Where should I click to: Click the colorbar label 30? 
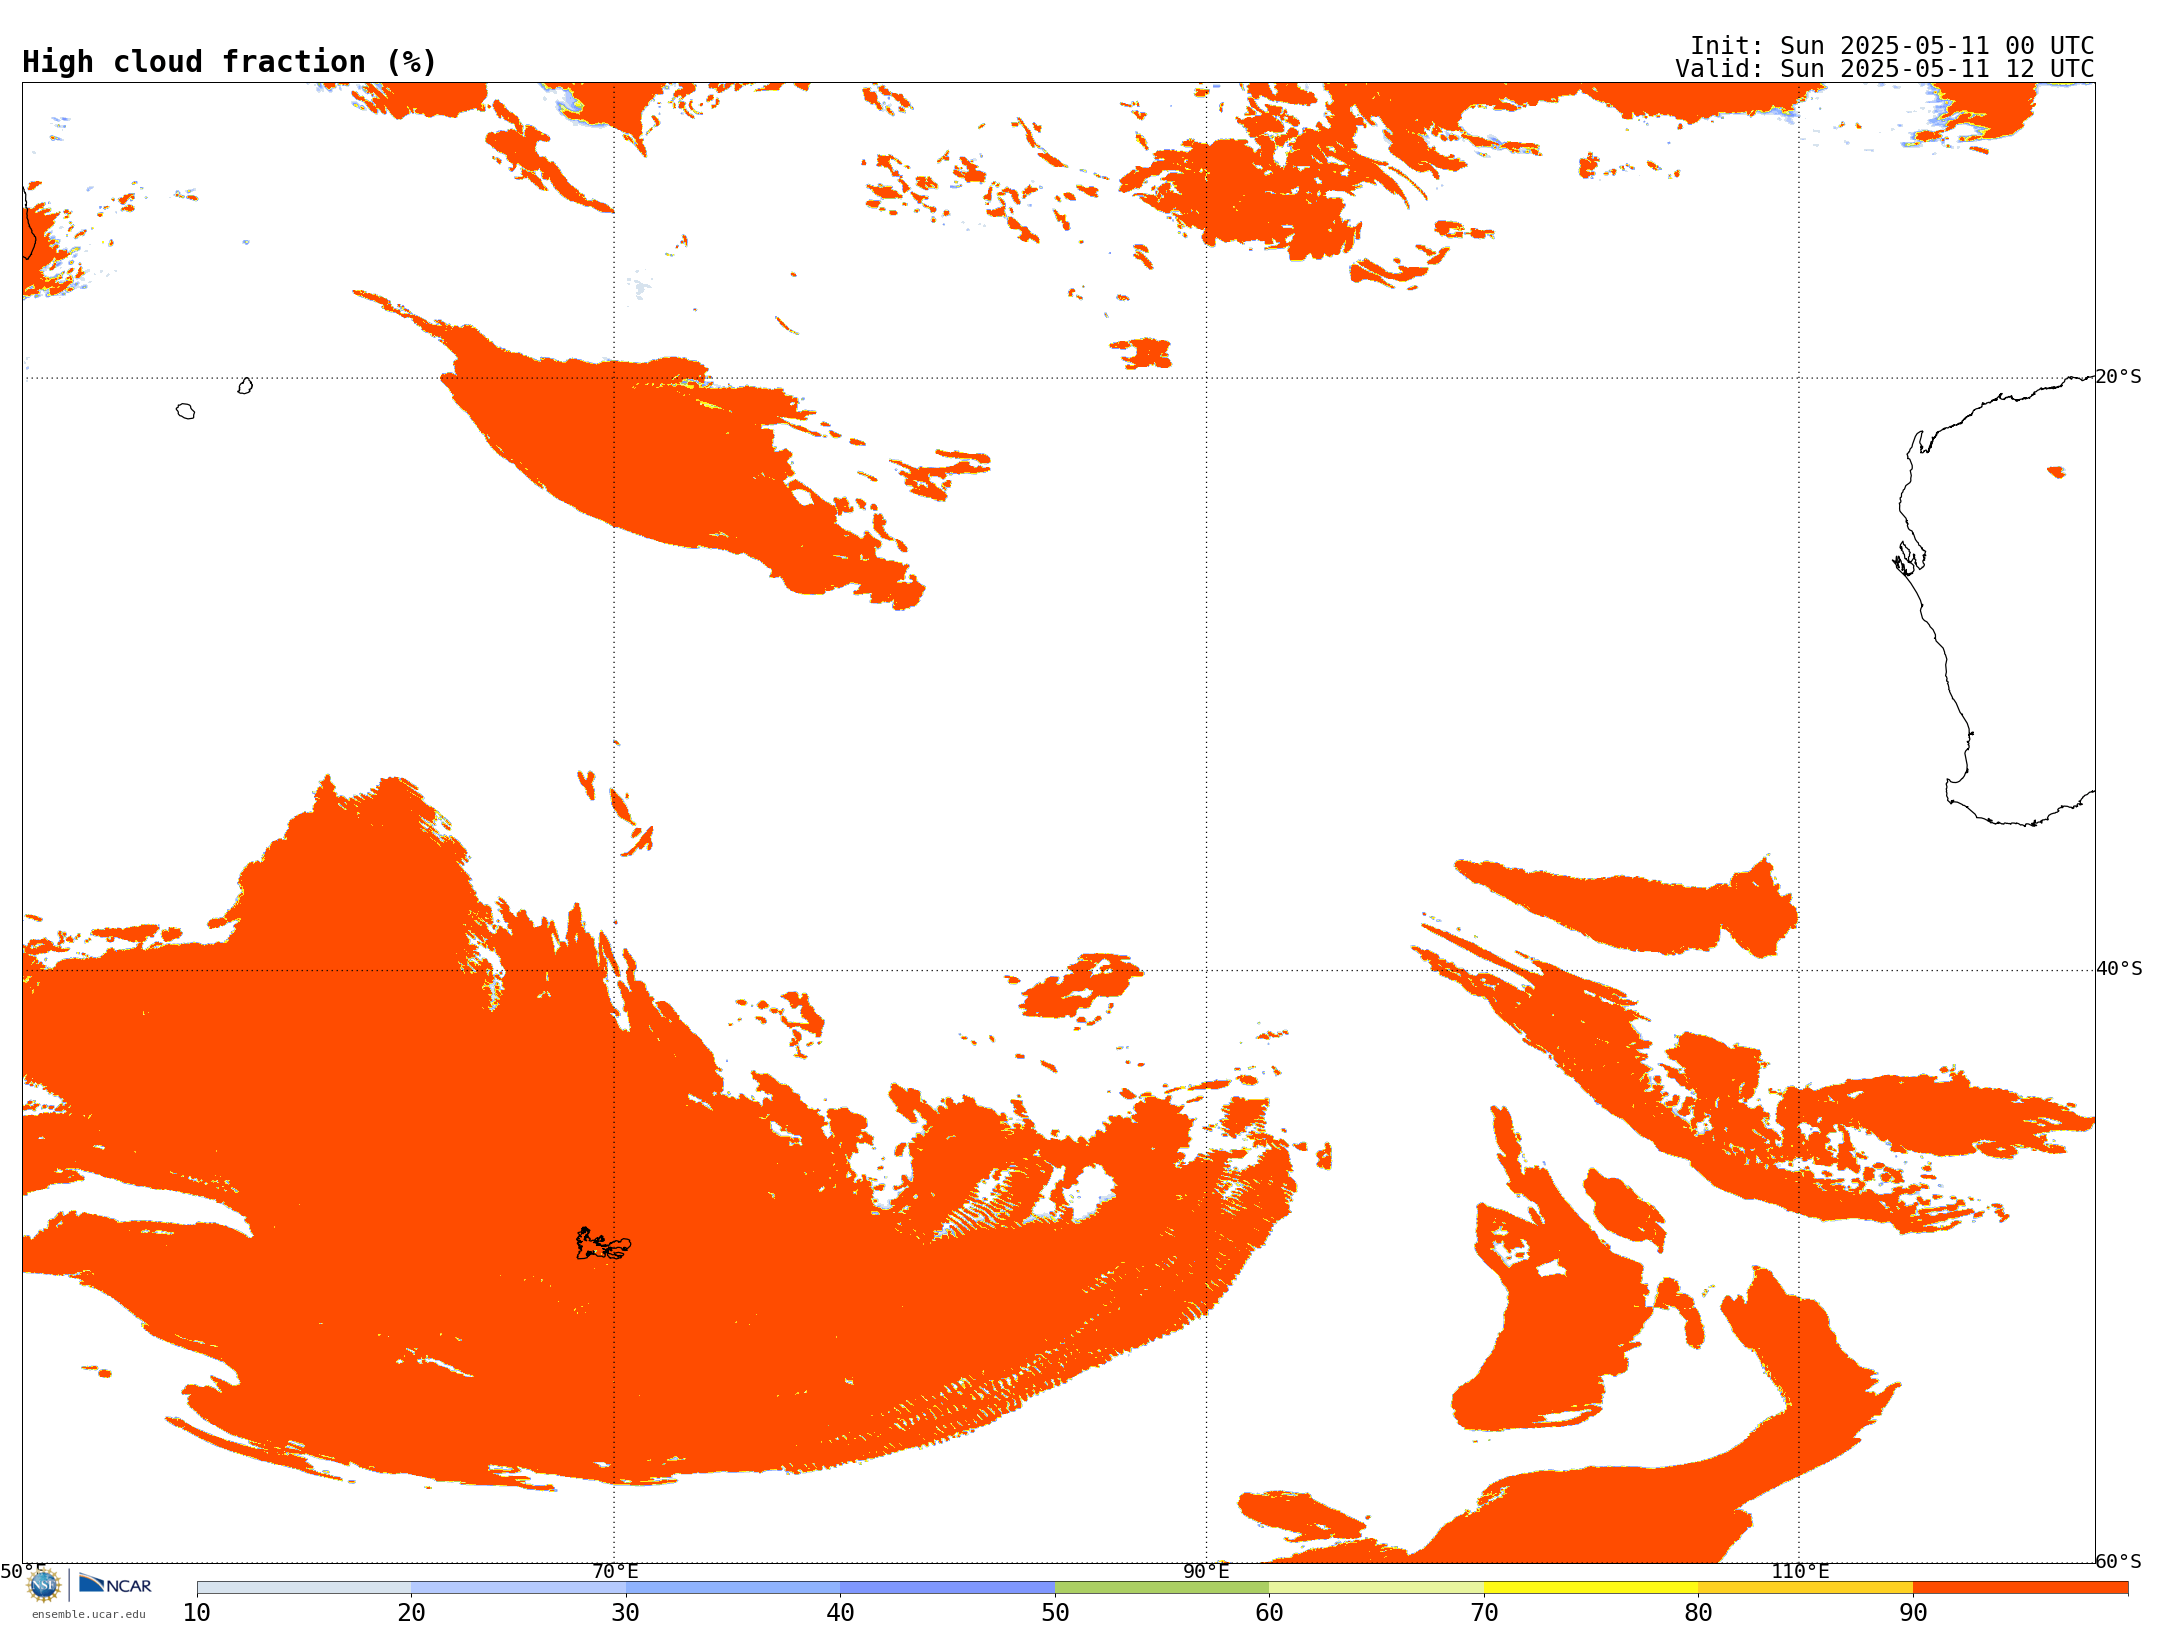pos(626,1613)
